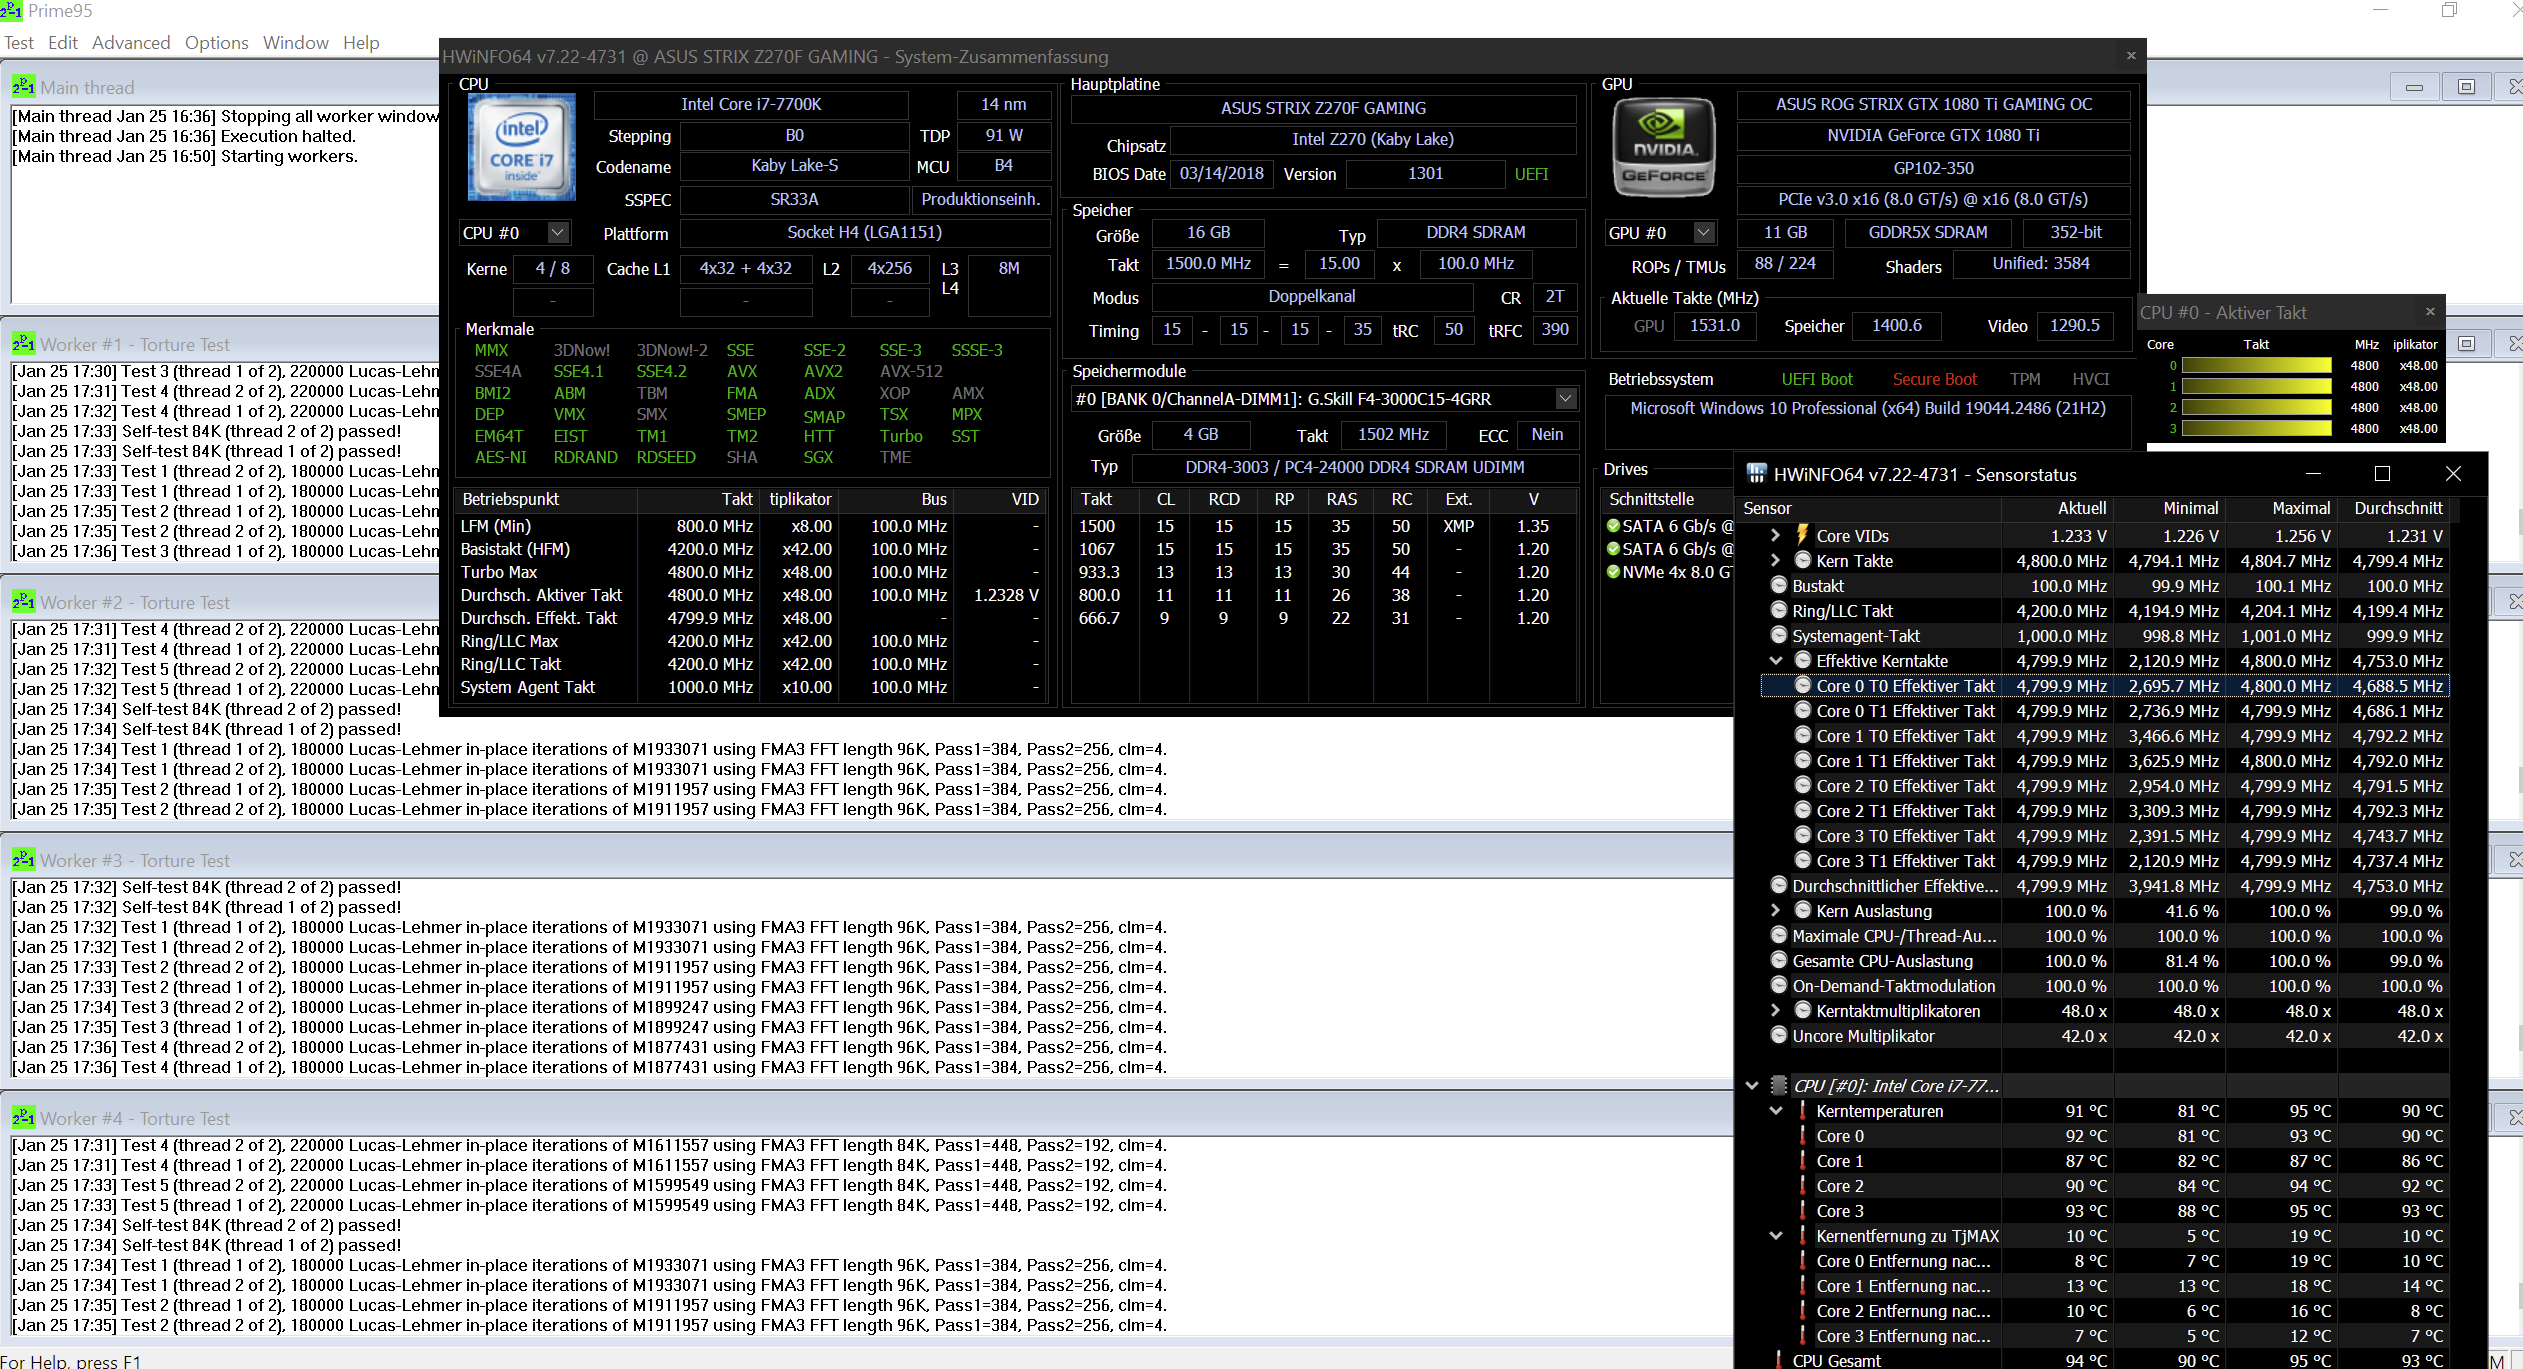The height and width of the screenshot is (1369, 2523).
Task: Open the CPU #0 selector dropdown
Action: click(558, 233)
